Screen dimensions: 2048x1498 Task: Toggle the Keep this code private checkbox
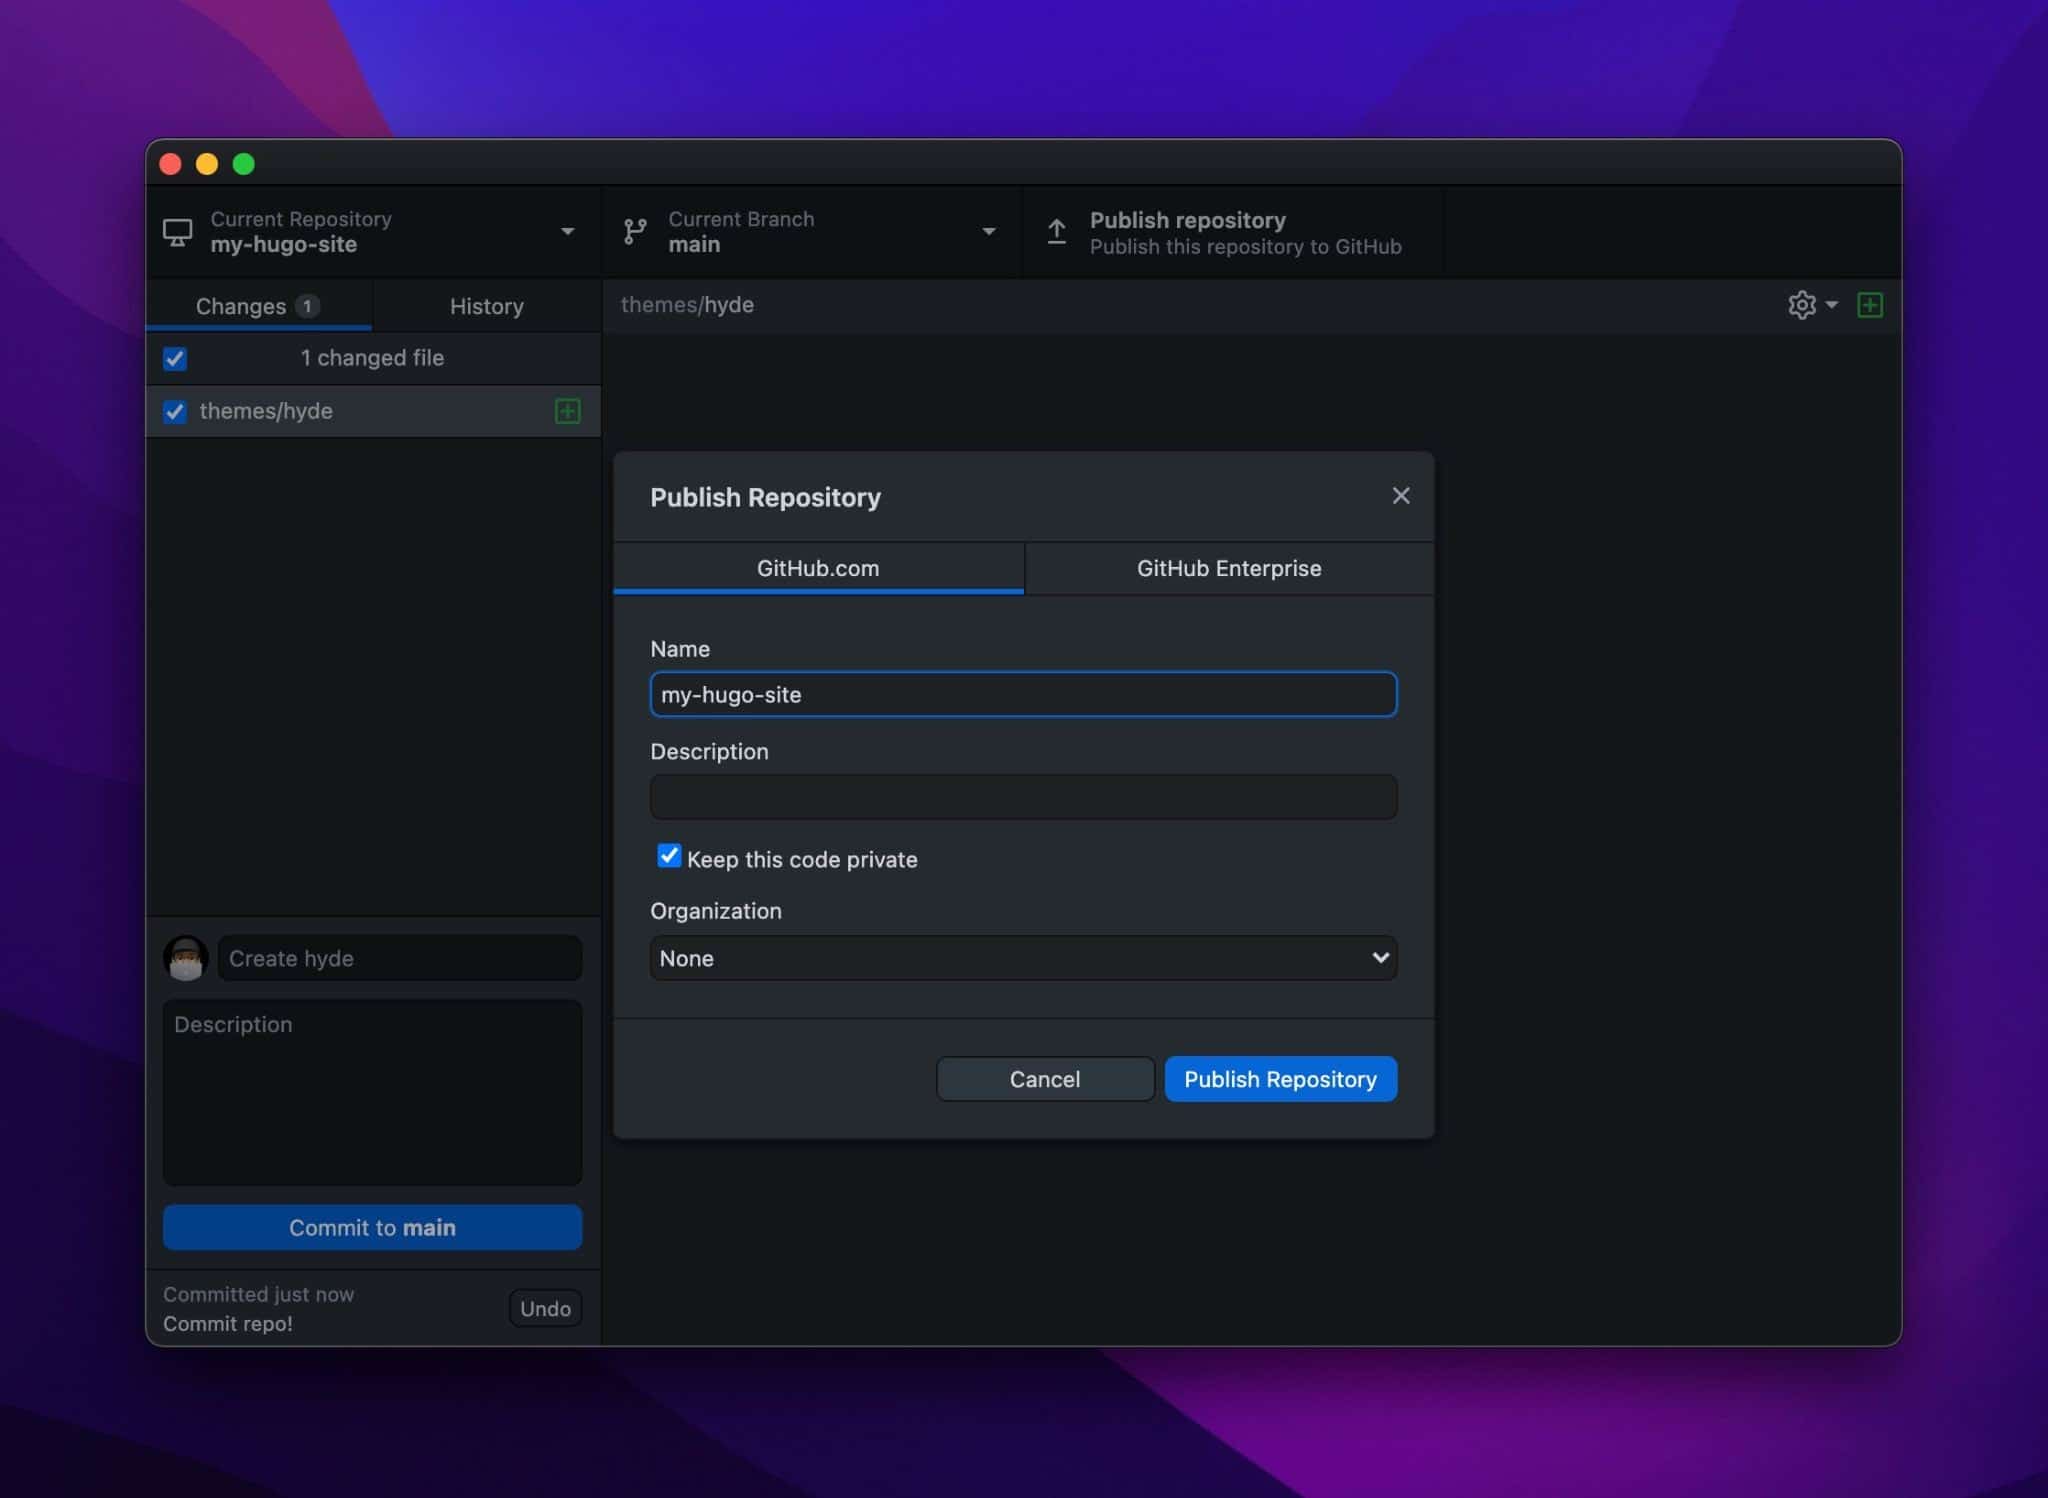(x=668, y=857)
